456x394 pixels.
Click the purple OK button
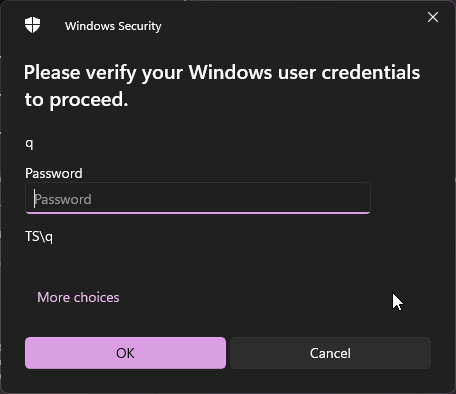[125, 353]
